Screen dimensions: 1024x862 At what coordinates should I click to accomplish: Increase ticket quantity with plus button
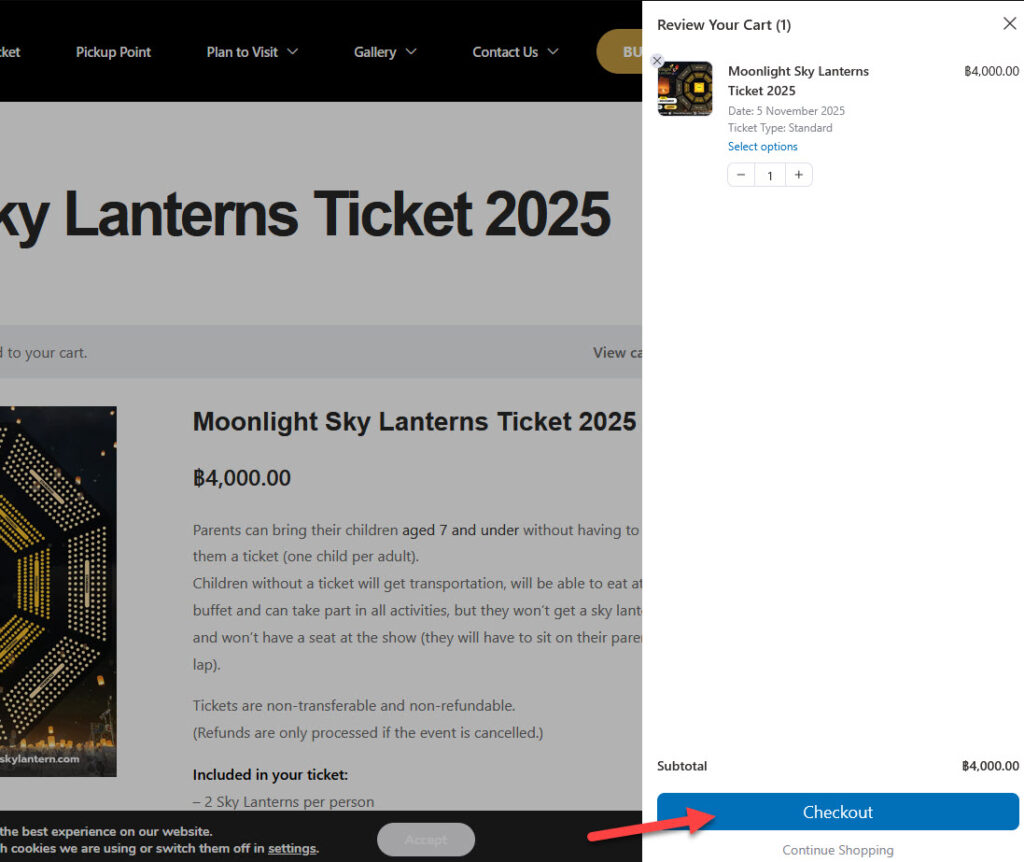[798, 175]
